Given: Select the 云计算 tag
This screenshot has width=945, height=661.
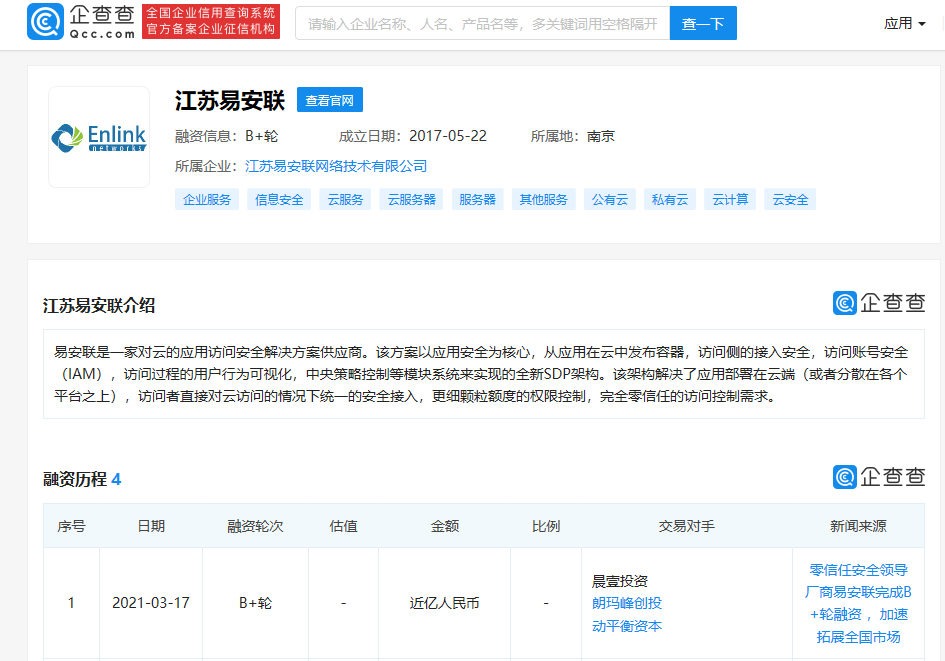Looking at the screenshot, I should click(730, 199).
